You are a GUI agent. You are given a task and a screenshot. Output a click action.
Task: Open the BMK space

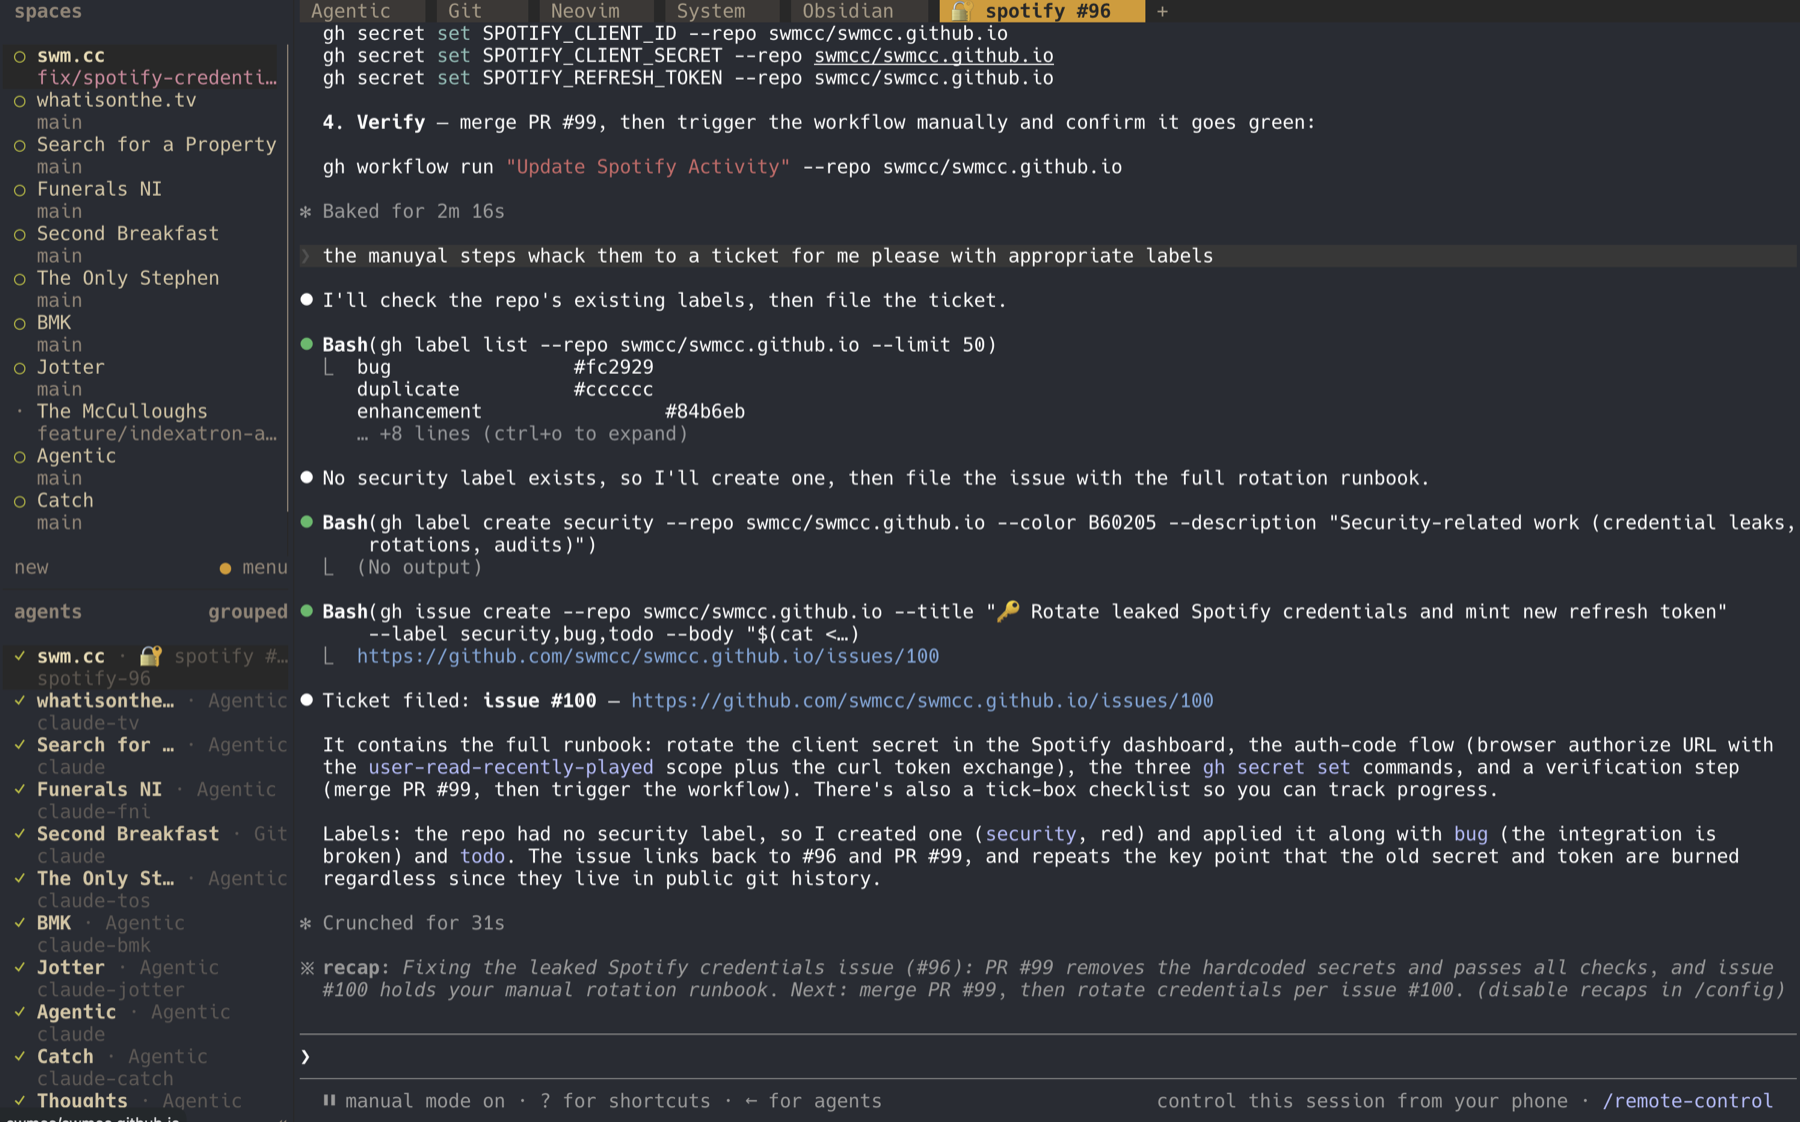point(145,333)
